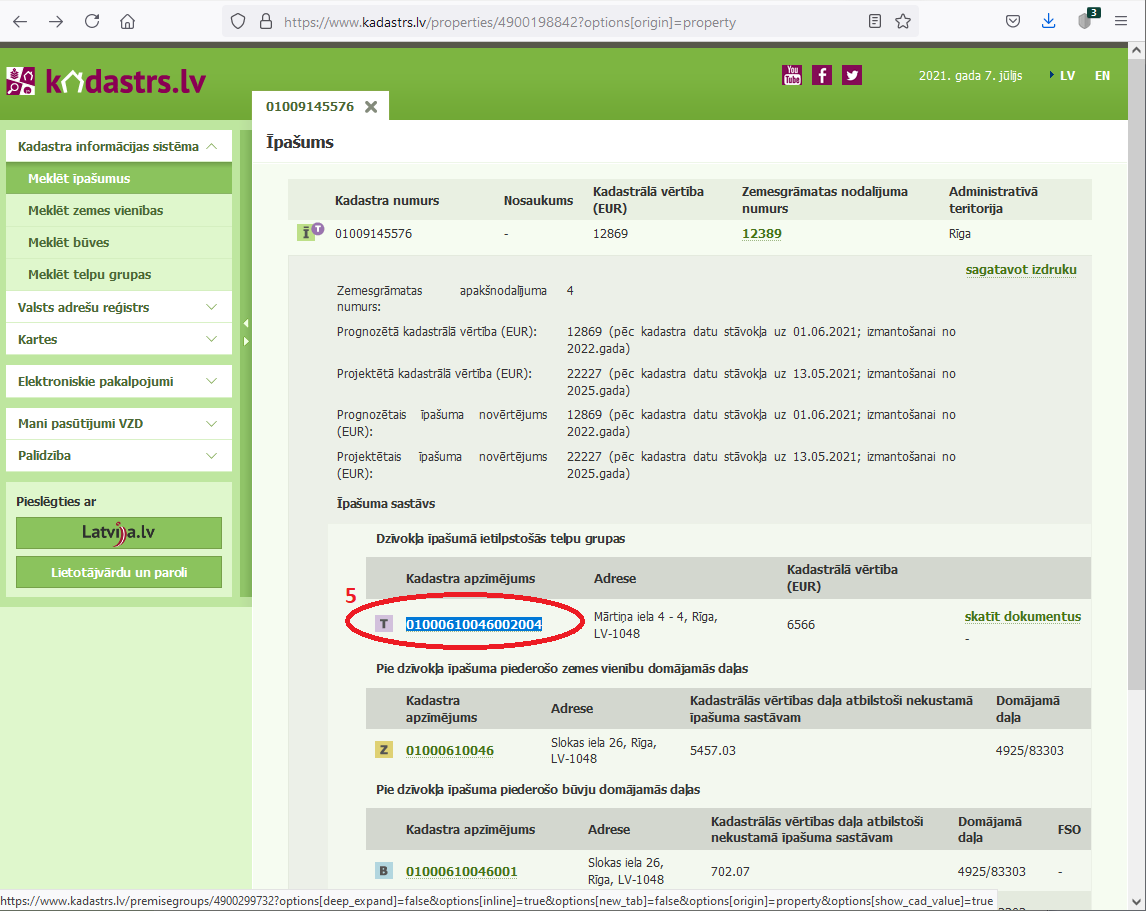Image resolution: width=1147 pixels, height=911 pixels.
Task: Log in with Latvija.lv button
Action: tap(119, 533)
